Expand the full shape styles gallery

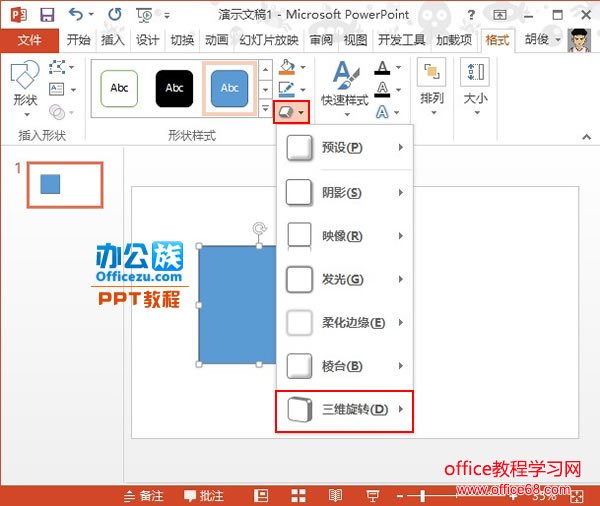point(265,109)
